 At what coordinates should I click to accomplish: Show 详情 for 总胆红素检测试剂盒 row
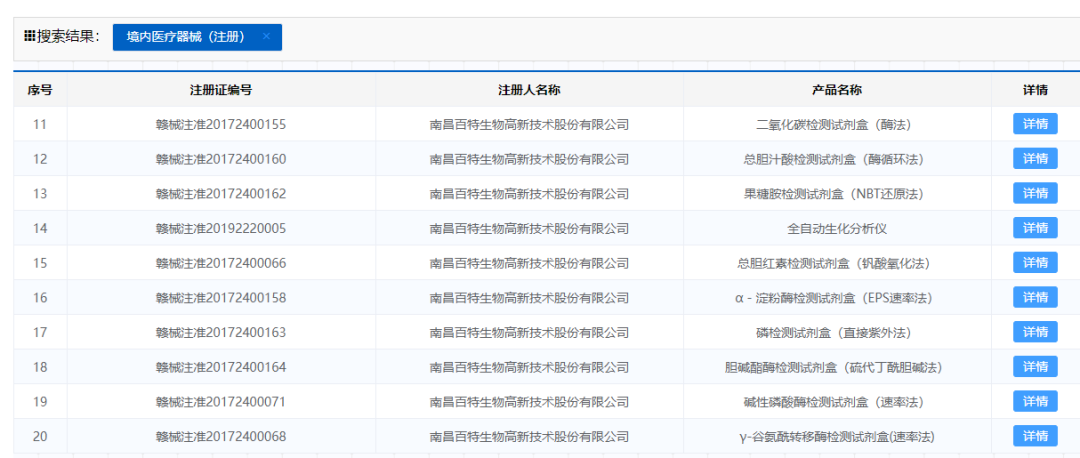[1035, 263]
